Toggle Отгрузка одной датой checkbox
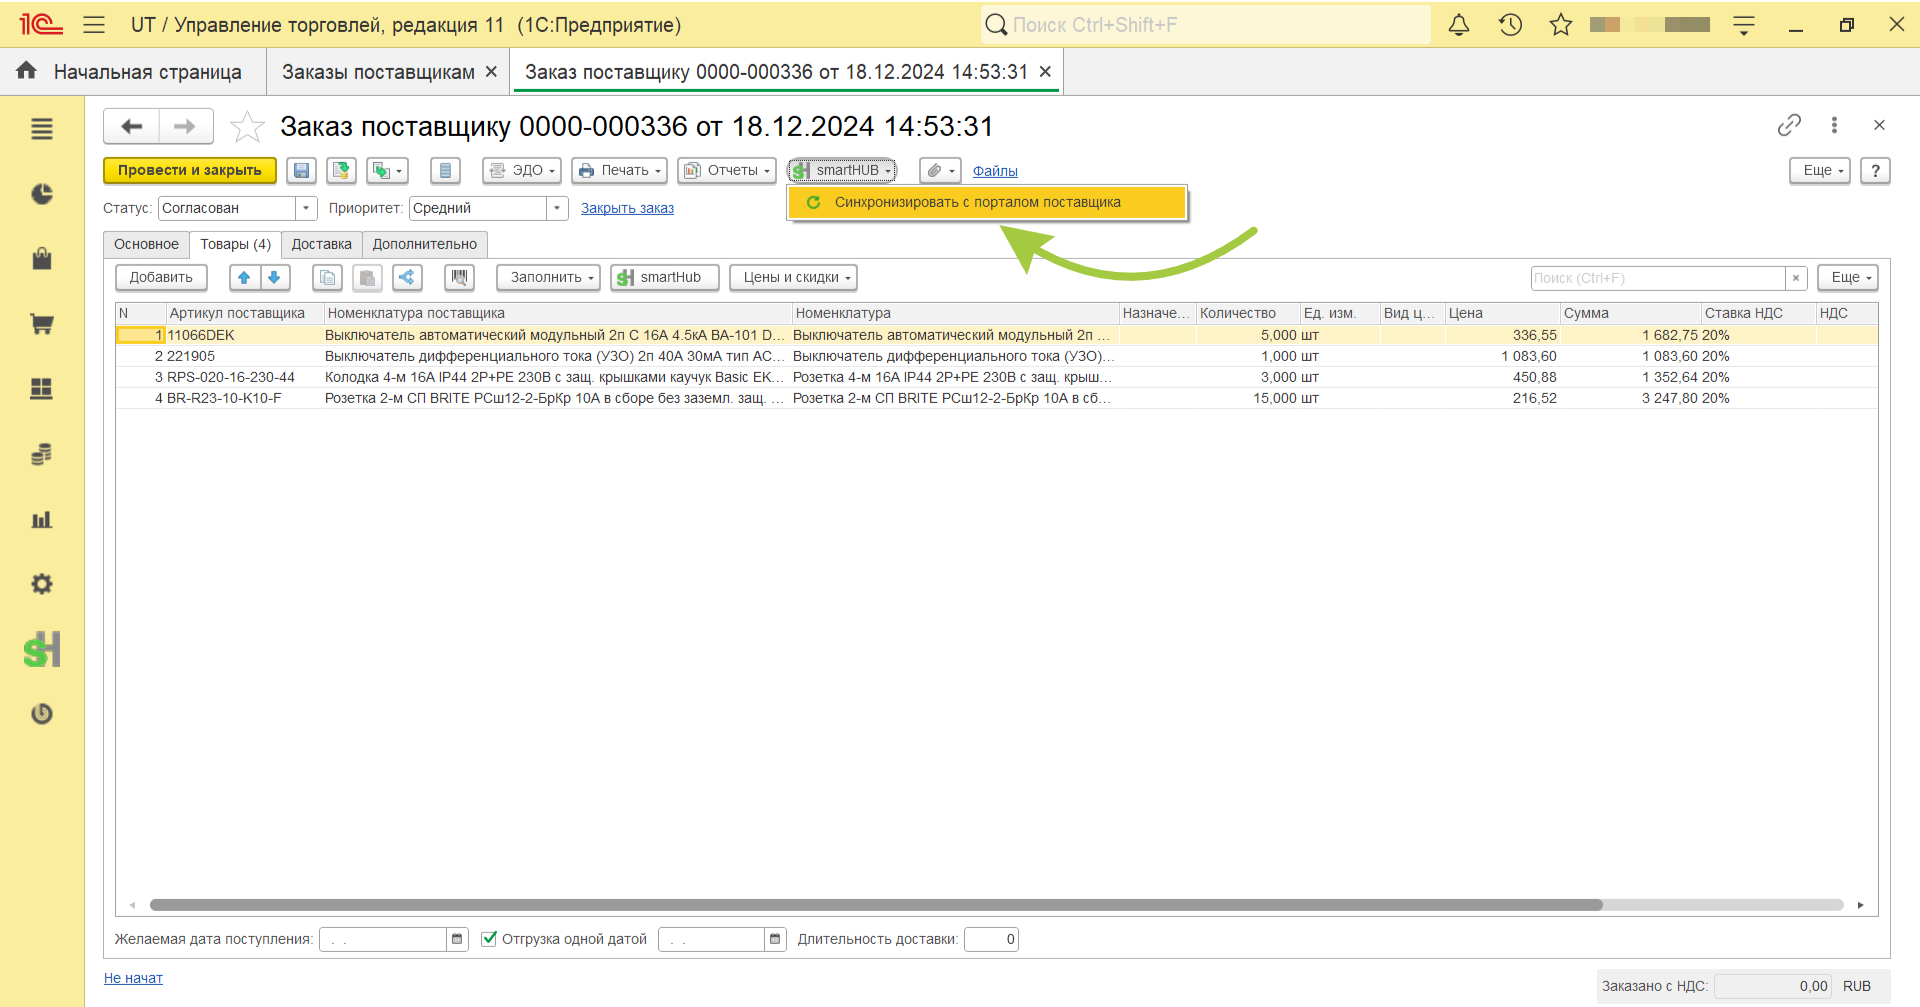Image resolution: width=1920 pixels, height=1007 pixels. pyautogui.click(x=489, y=939)
